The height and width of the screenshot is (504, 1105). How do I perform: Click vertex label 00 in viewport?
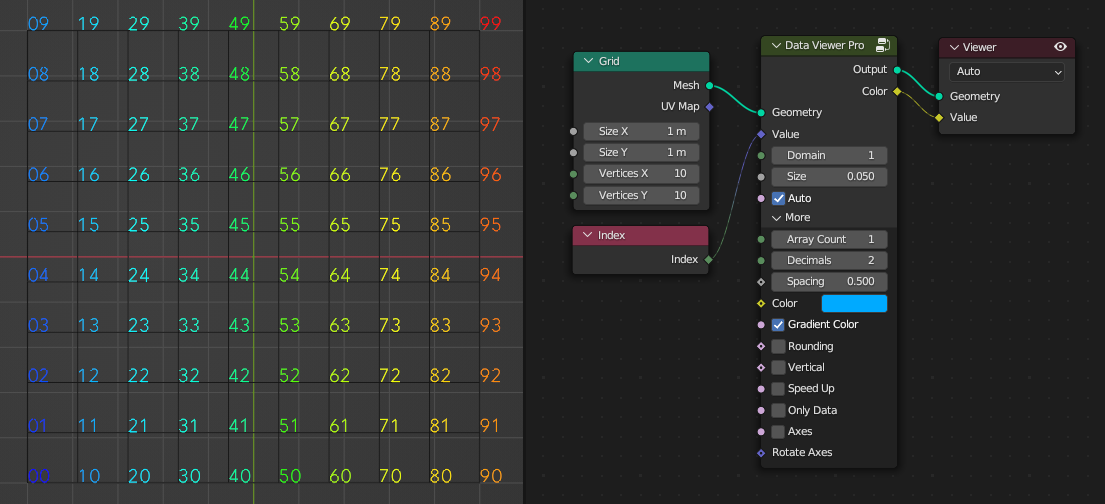[38, 477]
